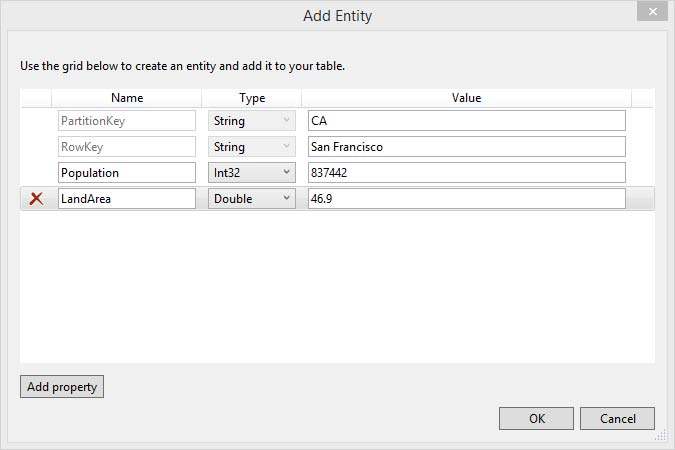Click the LandArea value field showing 46.9
The image size is (675, 450).
[x=466, y=199]
